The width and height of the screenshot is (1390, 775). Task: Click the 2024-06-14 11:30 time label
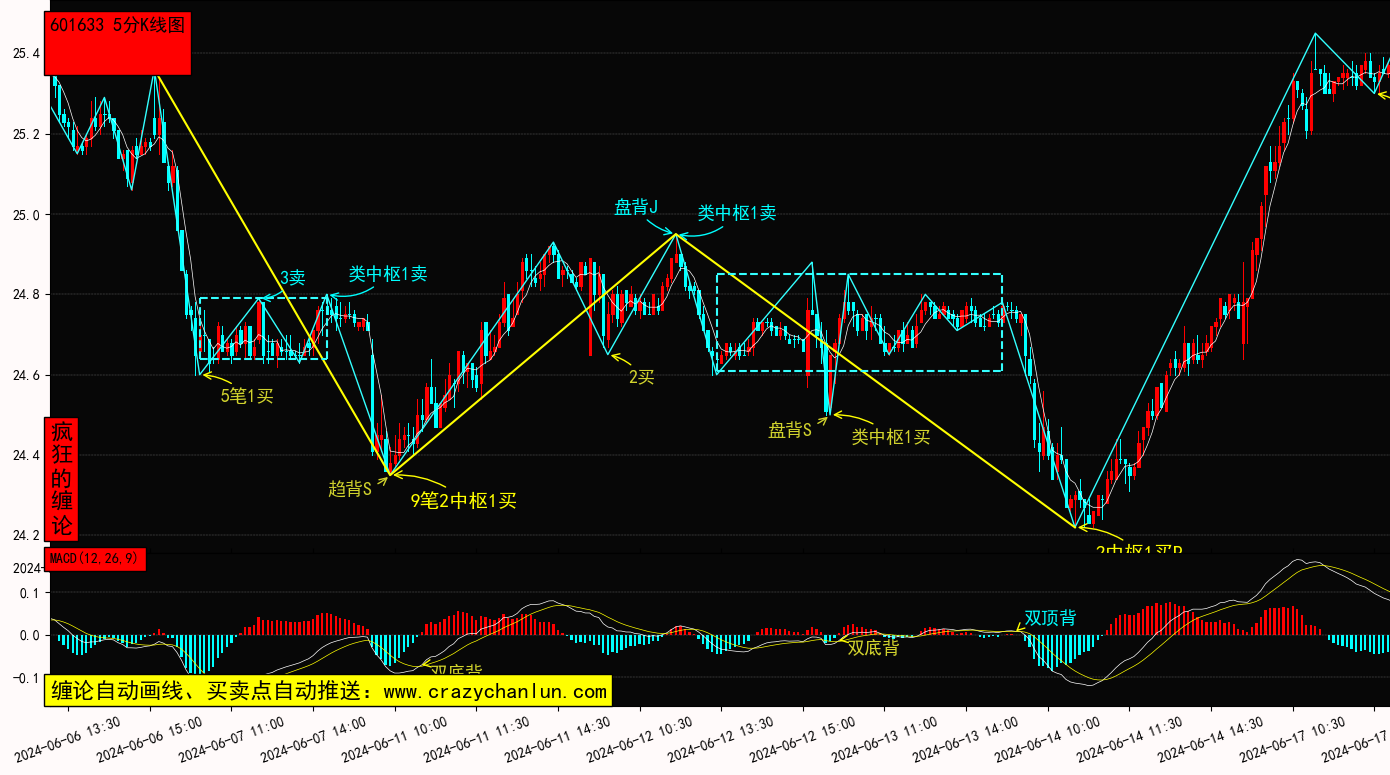click(1128, 739)
